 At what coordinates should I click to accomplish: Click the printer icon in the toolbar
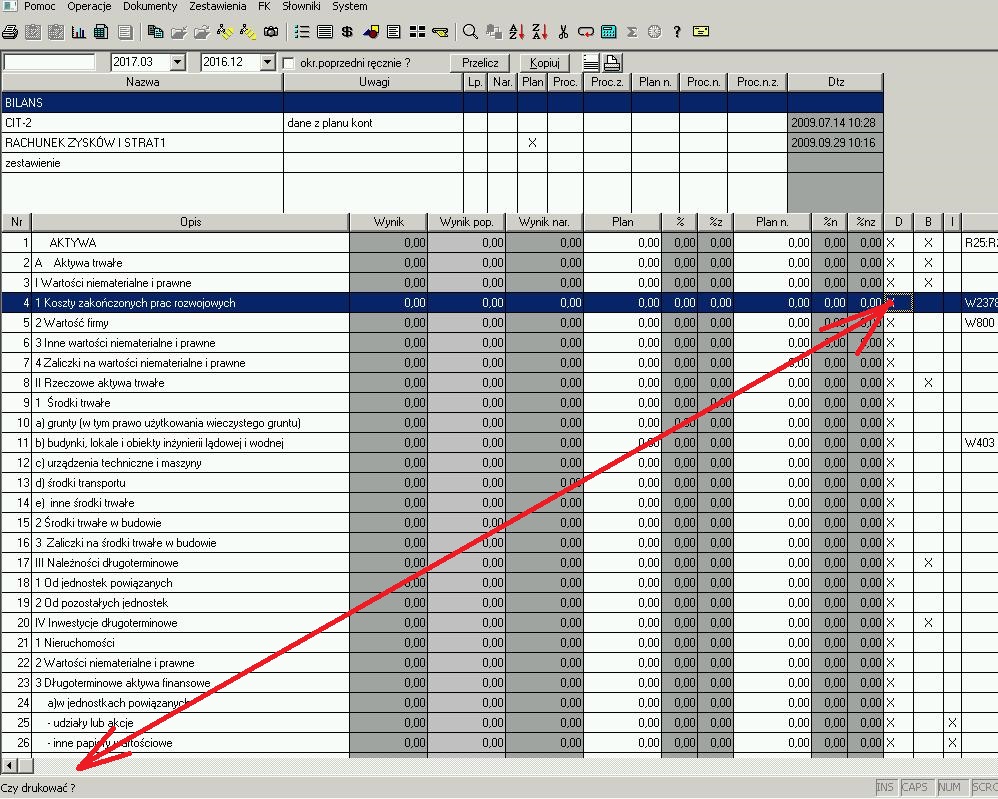pos(10,32)
